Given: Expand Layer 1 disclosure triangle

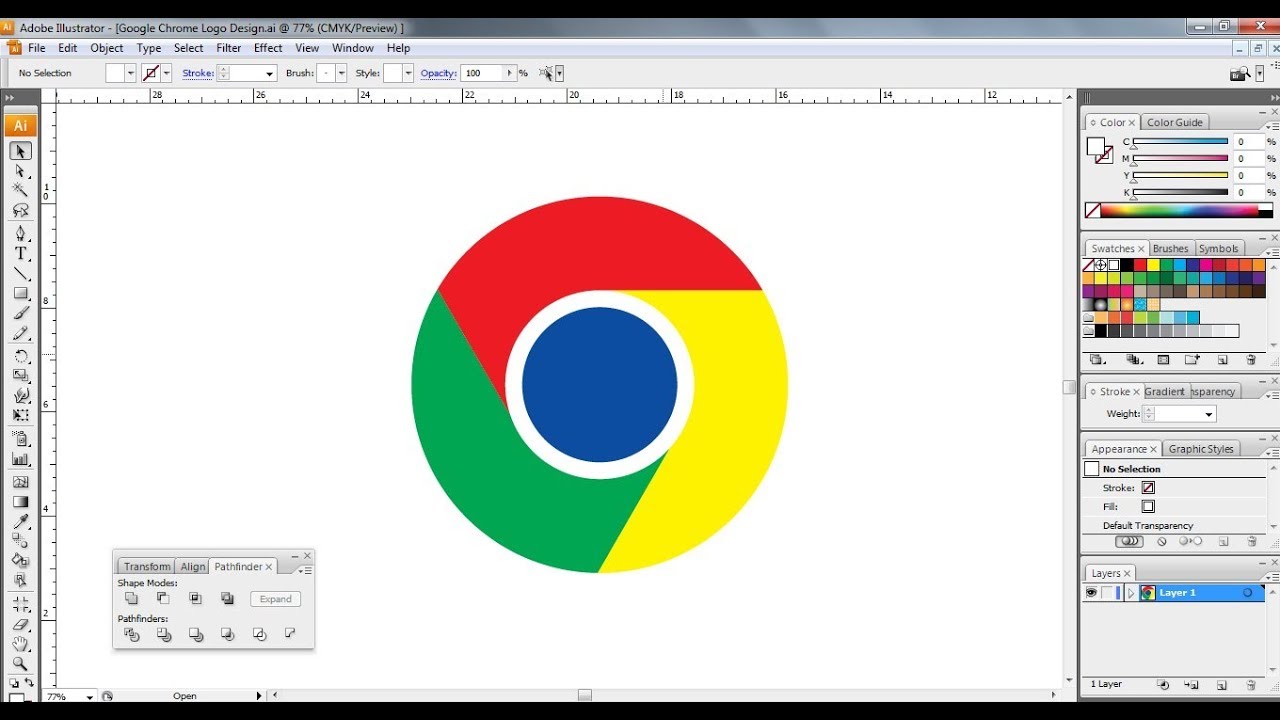Looking at the screenshot, I should click(x=1132, y=593).
